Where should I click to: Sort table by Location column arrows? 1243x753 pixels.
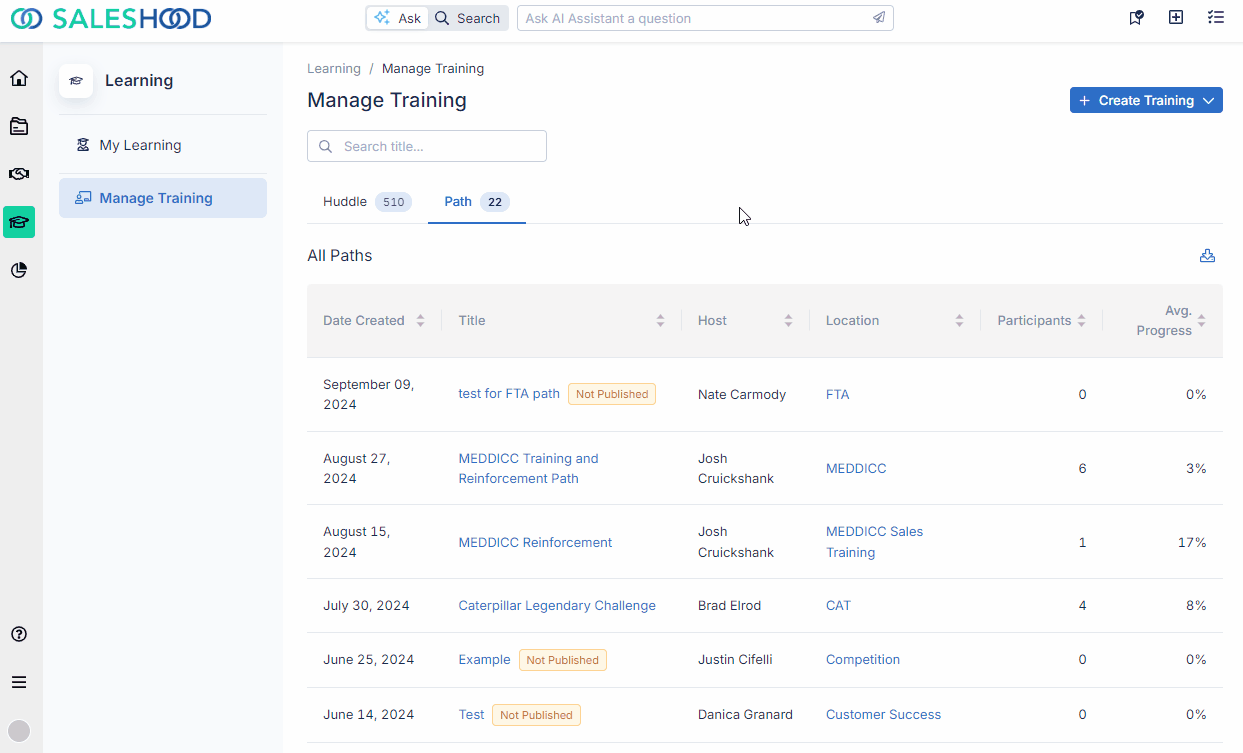959,321
